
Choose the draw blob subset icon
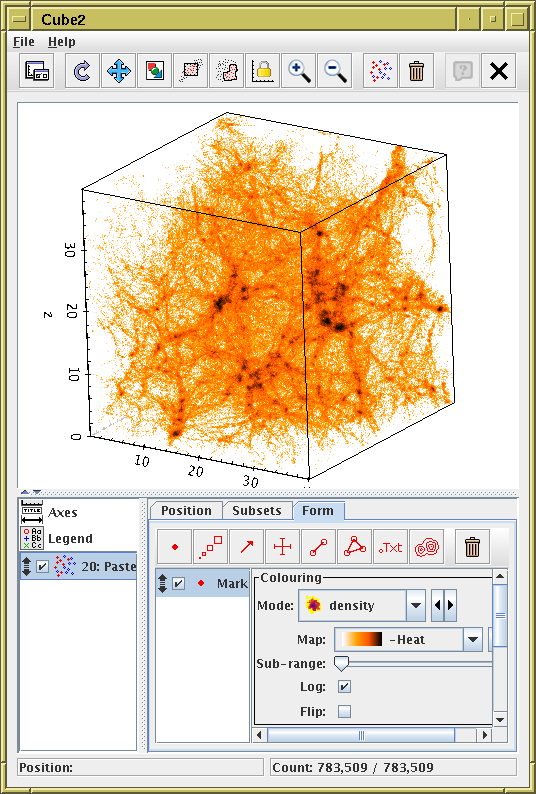pyautogui.click(x=226, y=71)
